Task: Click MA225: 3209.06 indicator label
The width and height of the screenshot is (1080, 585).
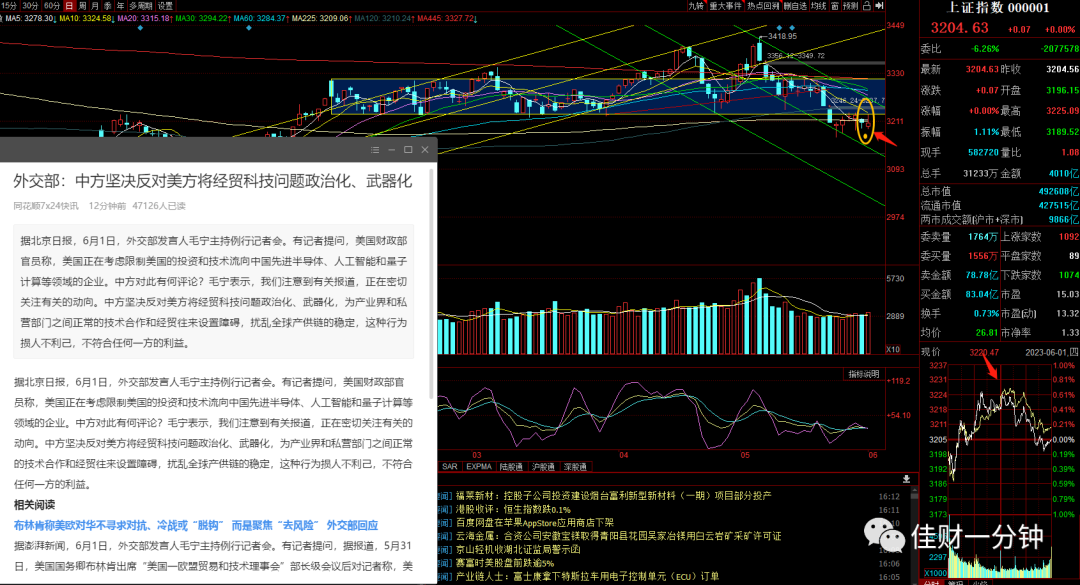Action: tap(320, 18)
